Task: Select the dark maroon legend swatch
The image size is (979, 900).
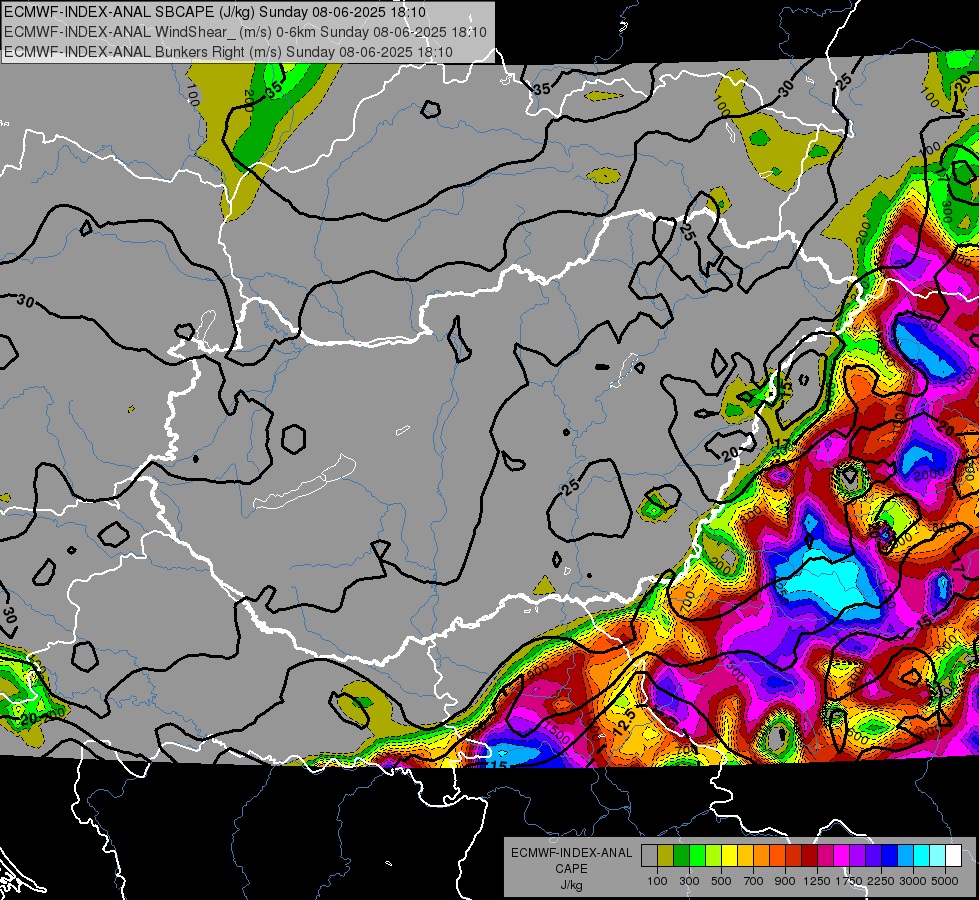Action: (810, 856)
